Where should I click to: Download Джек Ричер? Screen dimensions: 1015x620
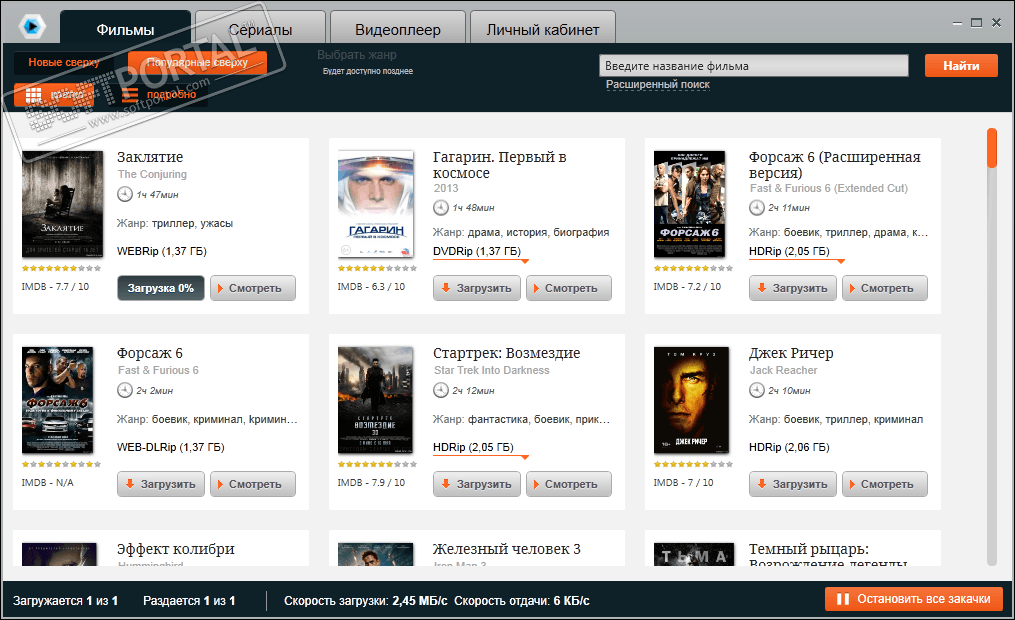[x=792, y=484]
